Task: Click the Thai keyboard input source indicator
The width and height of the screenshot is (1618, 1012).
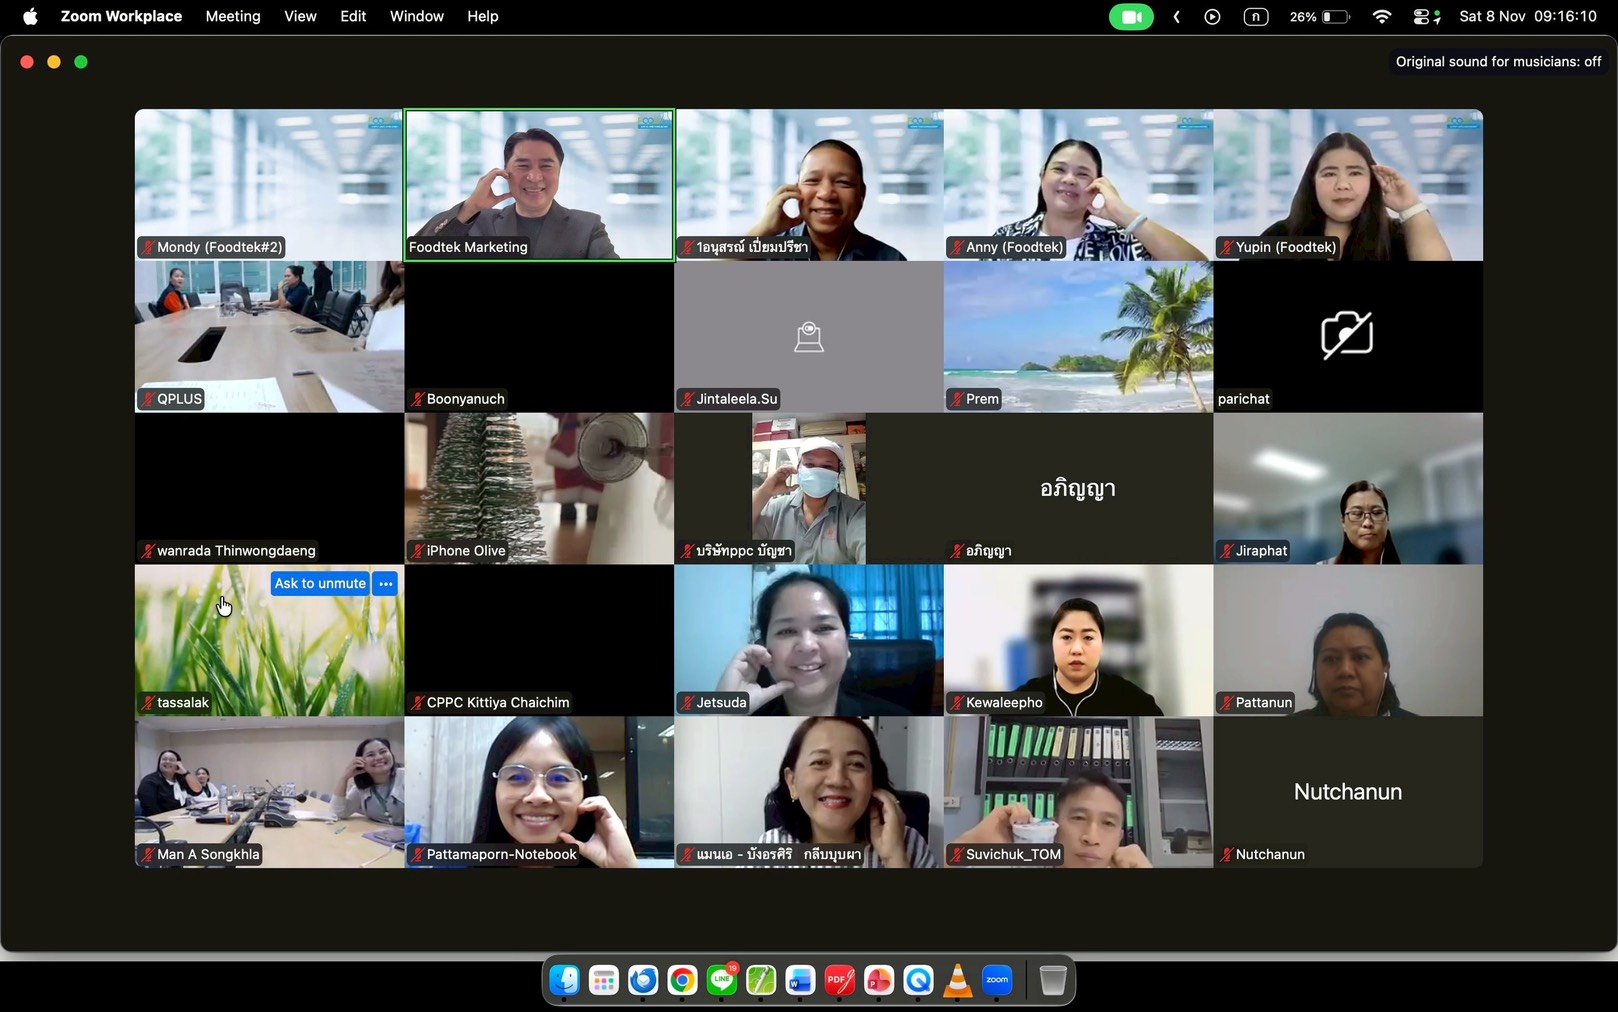Action: click(1255, 17)
